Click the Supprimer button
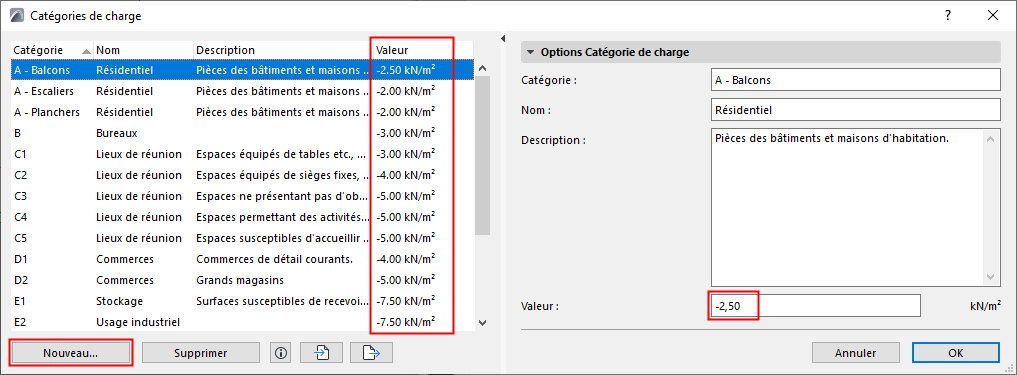Image resolution: width=1017 pixels, height=375 pixels. click(x=200, y=353)
